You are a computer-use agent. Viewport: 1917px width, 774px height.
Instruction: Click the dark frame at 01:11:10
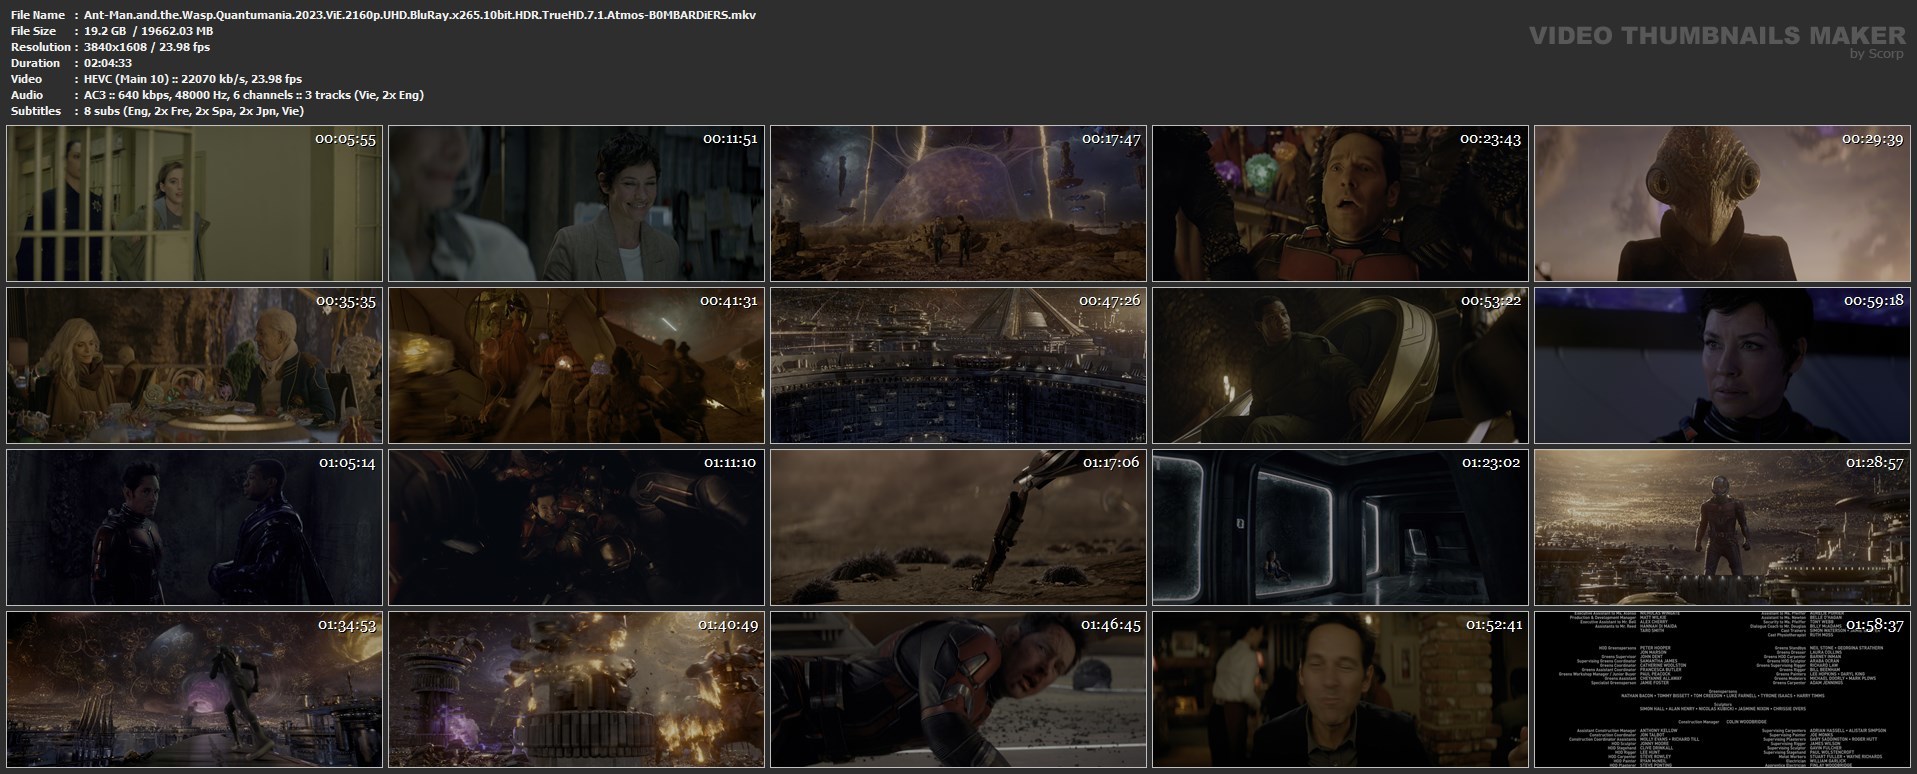(576, 527)
